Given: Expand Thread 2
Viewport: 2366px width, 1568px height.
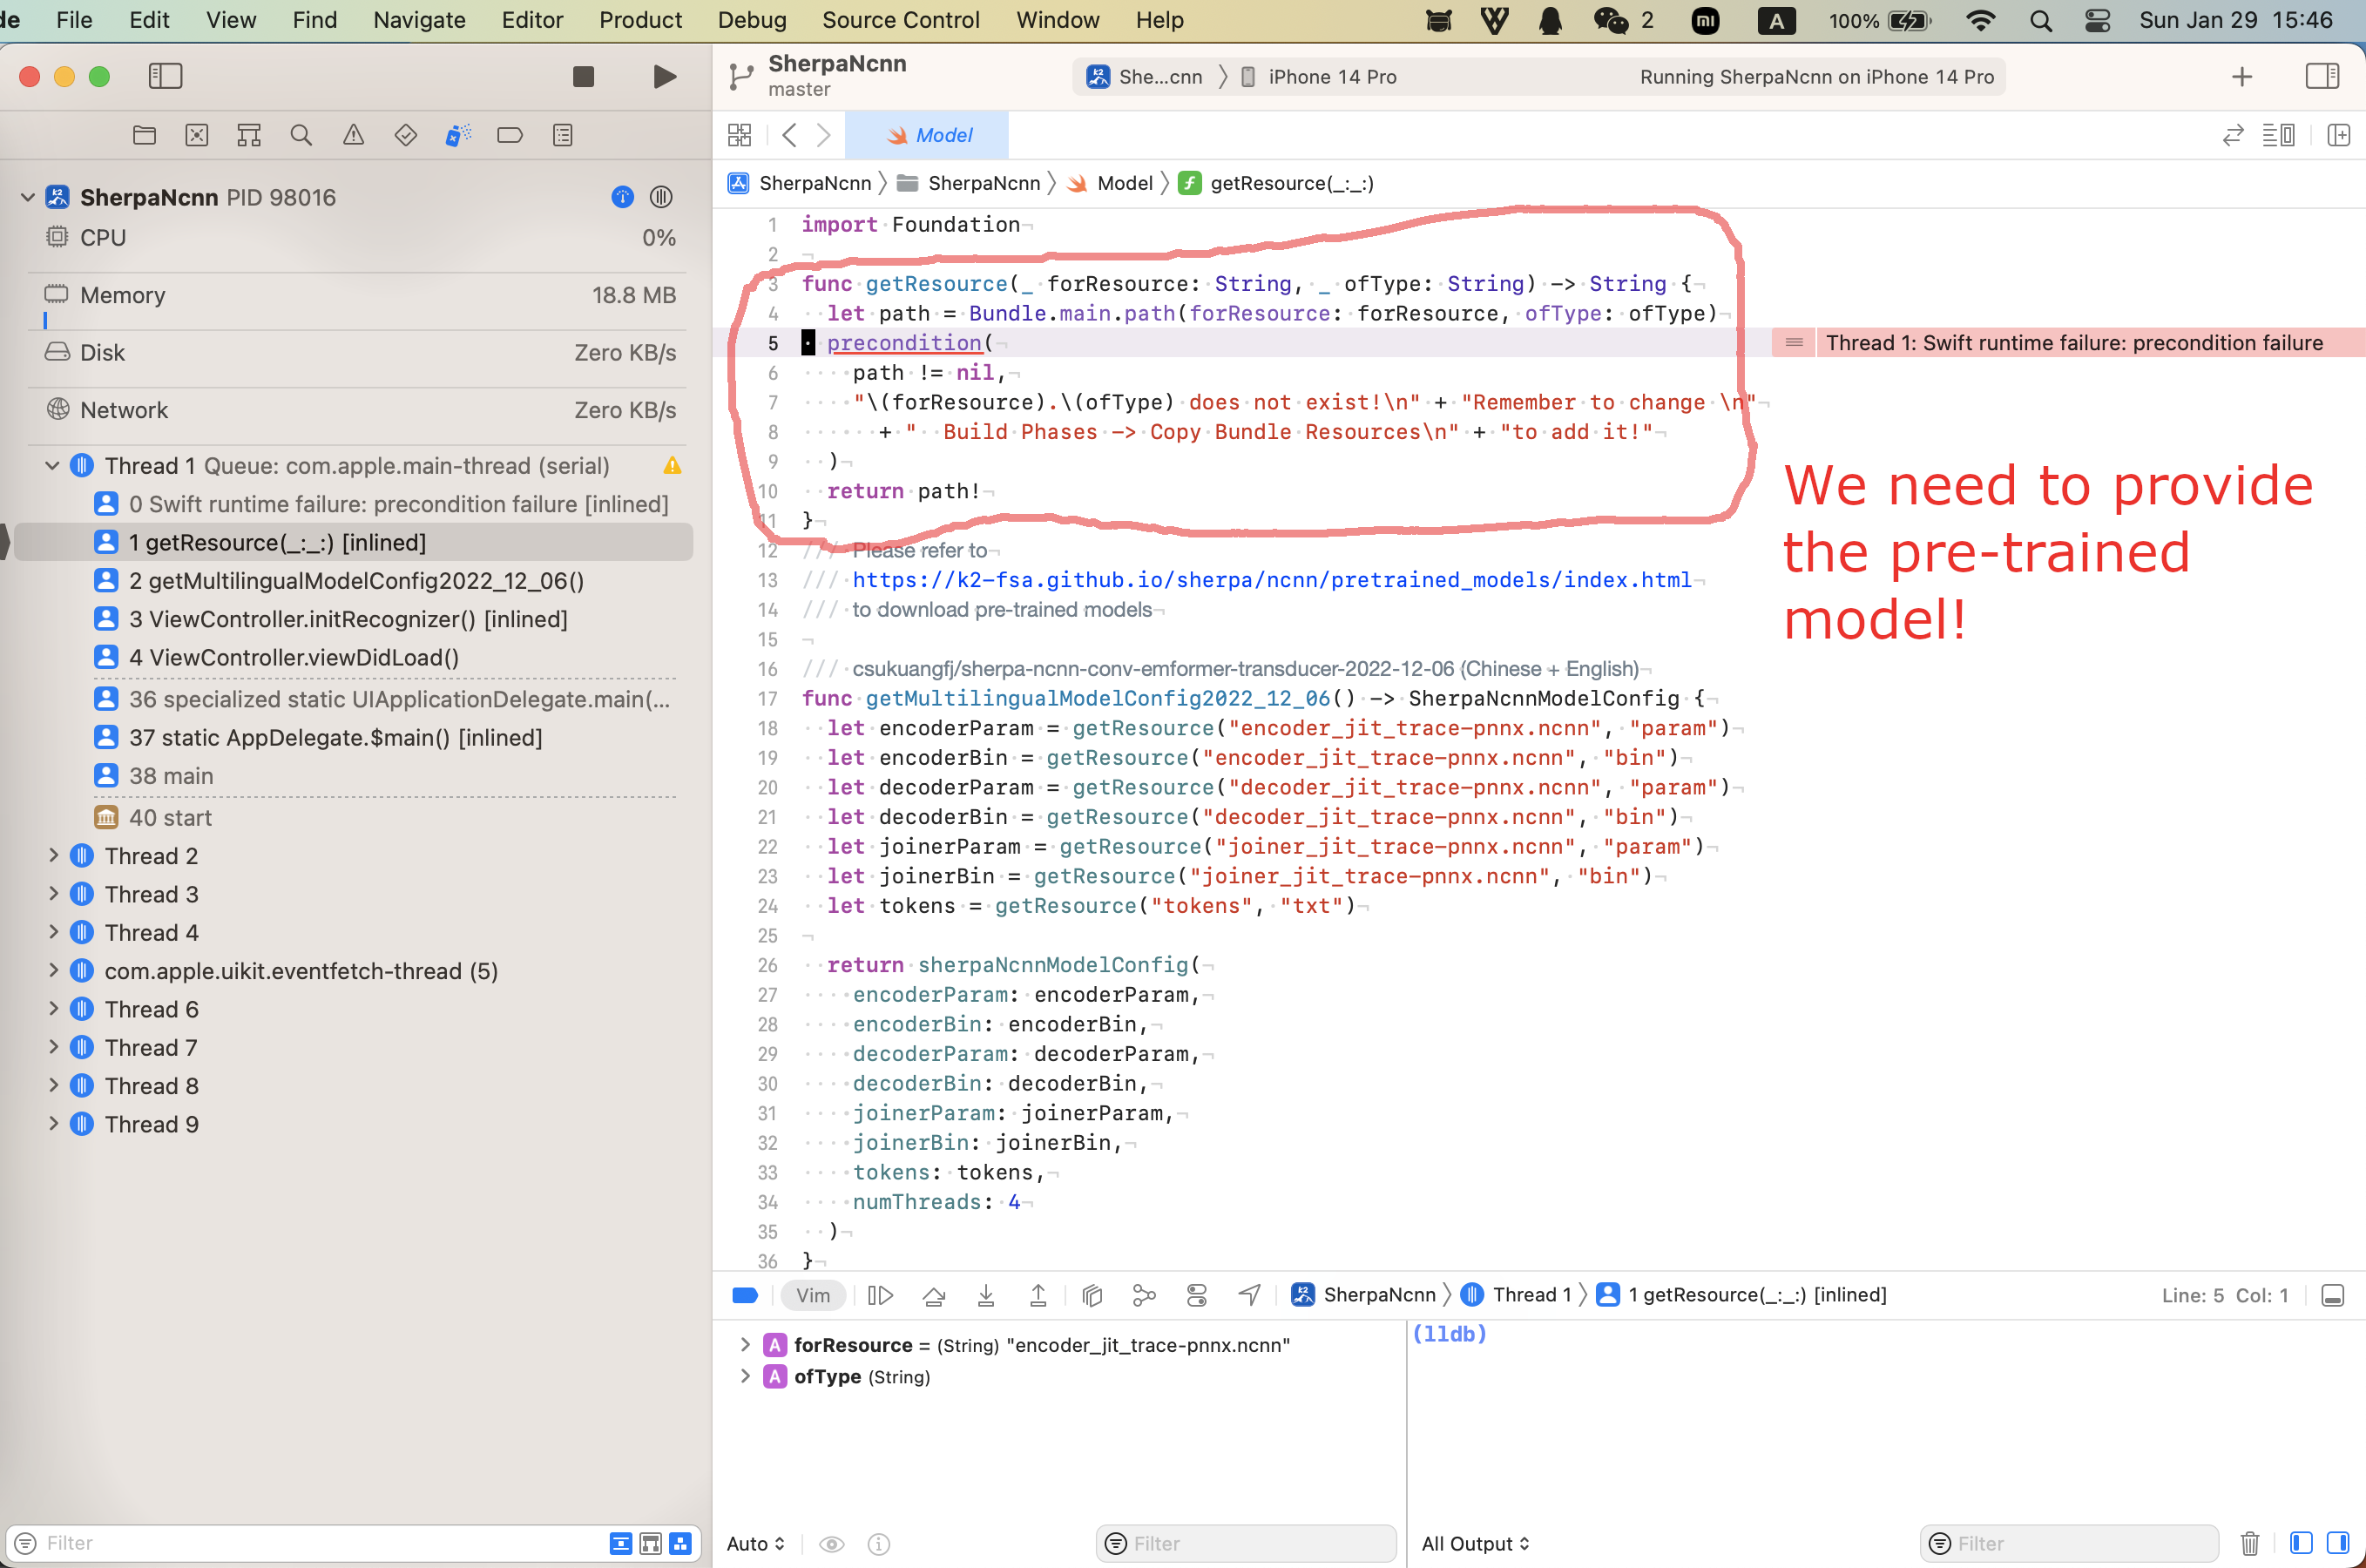Looking at the screenshot, I should point(52,856).
